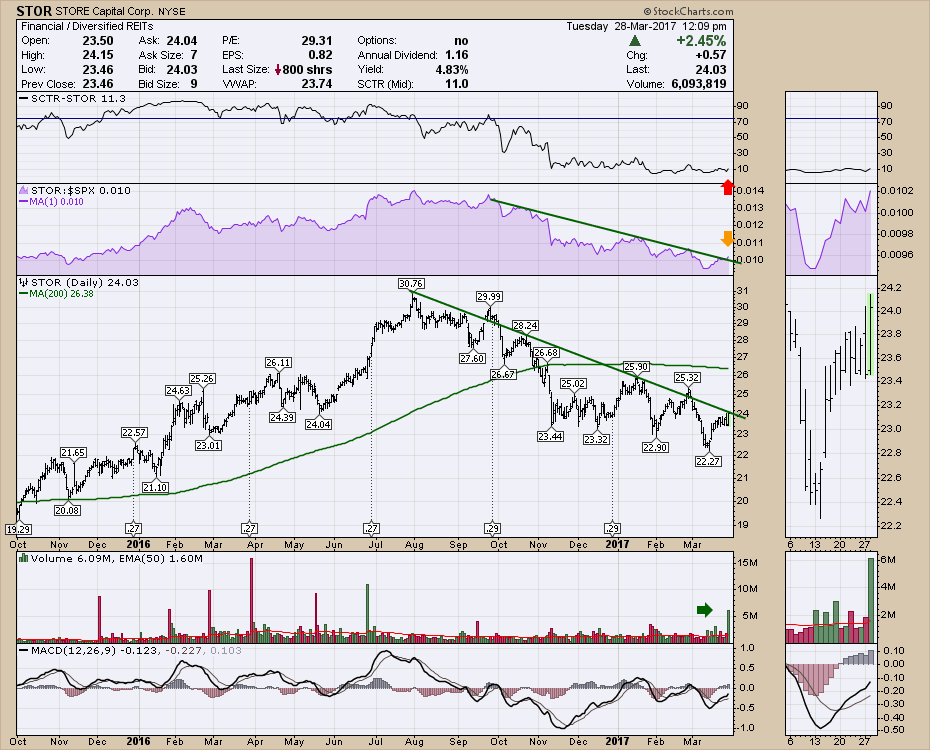Click the 25.32 price label
This screenshot has height=750, width=930.
pyautogui.click(x=687, y=378)
